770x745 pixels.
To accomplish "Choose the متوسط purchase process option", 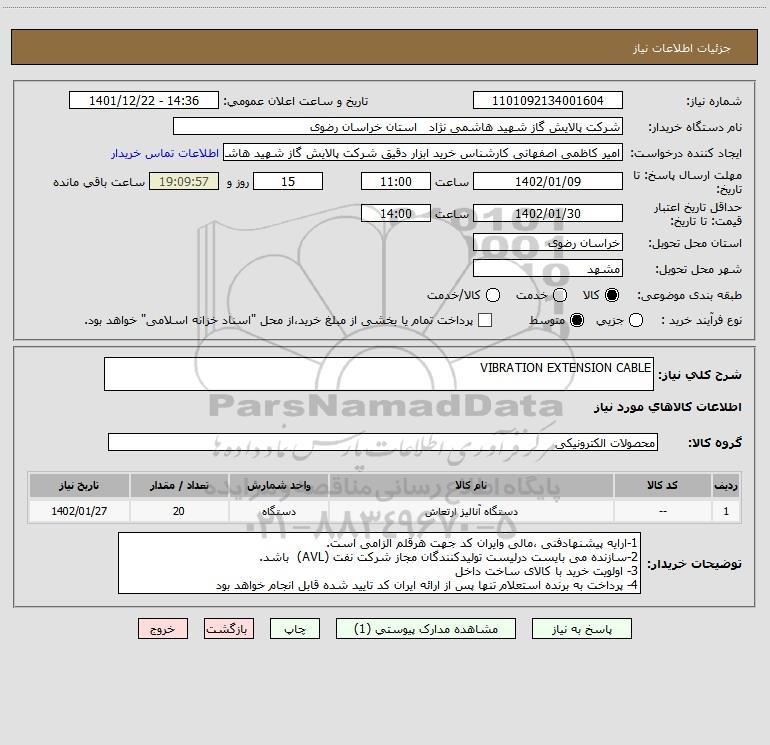I will pyautogui.click(x=577, y=320).
